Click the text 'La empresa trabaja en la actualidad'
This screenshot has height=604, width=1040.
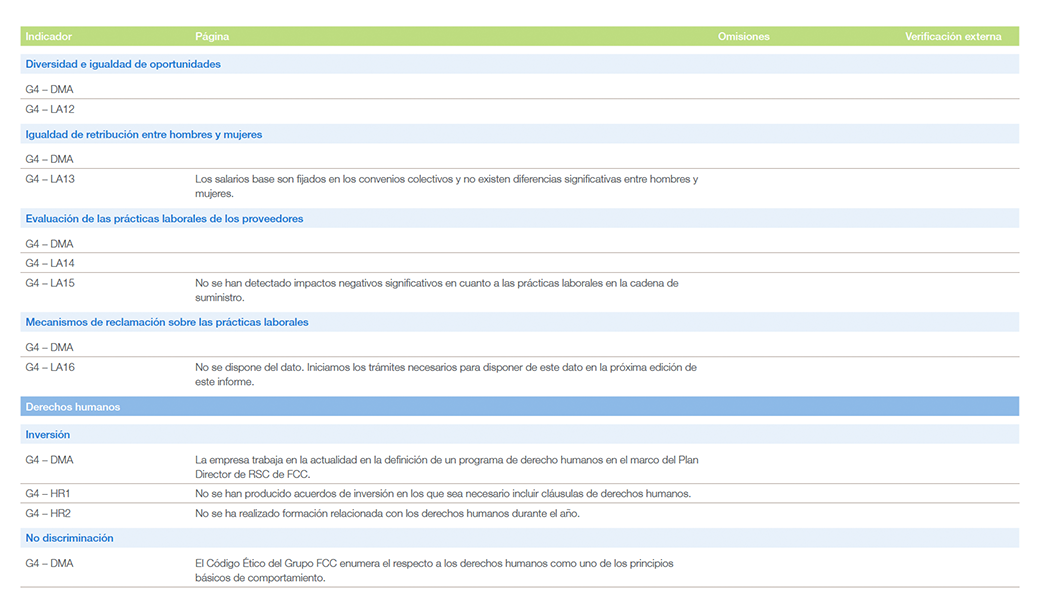276,460
